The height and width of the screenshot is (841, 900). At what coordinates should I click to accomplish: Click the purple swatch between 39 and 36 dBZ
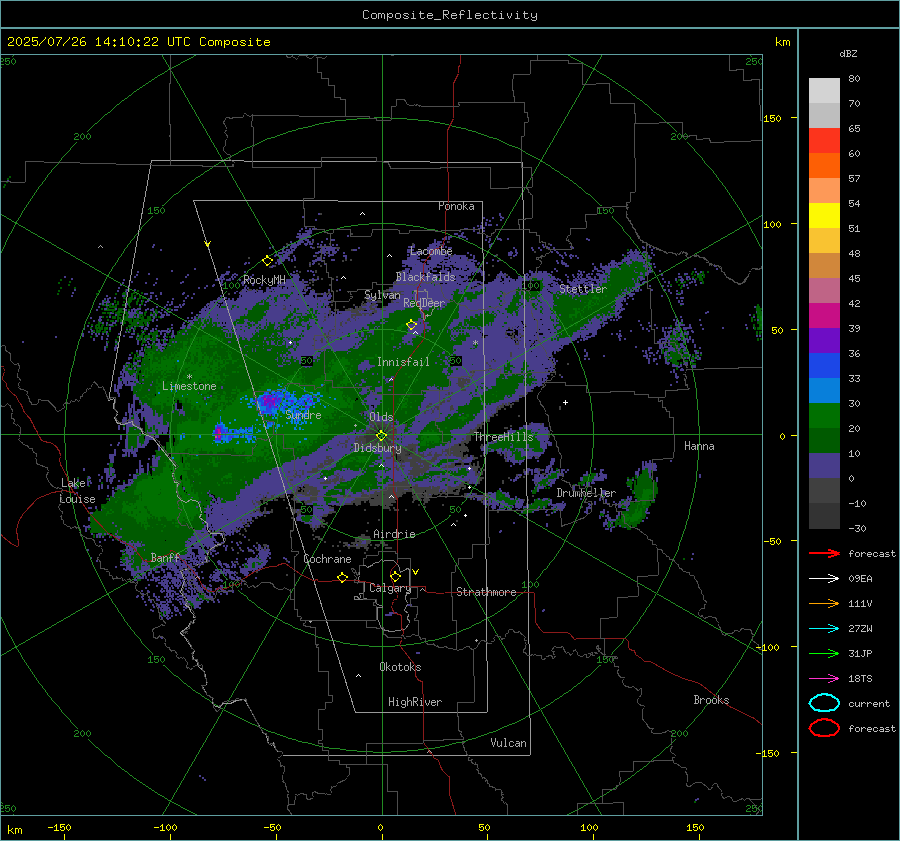point(824,340)
